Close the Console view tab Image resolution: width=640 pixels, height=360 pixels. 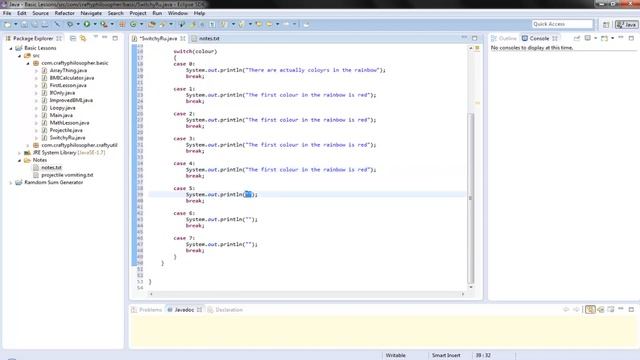point(555,38)
